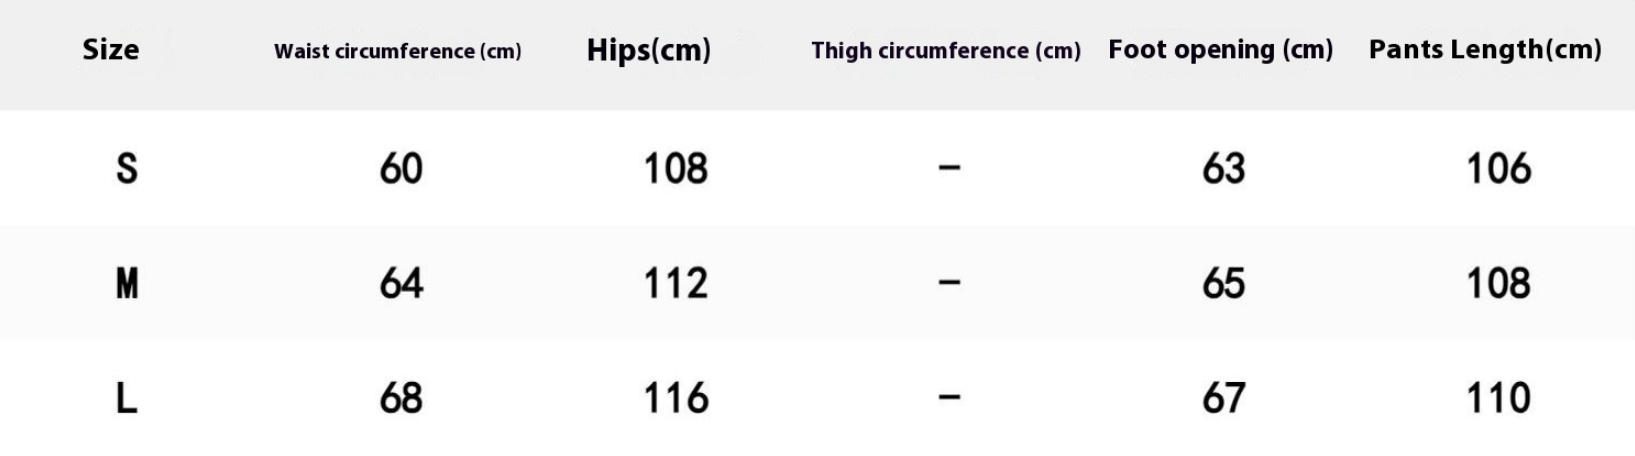This screenshot has height=456, width=1635.
Task: Click hips value 112 in M row
Action: click(x=675, y=284)
